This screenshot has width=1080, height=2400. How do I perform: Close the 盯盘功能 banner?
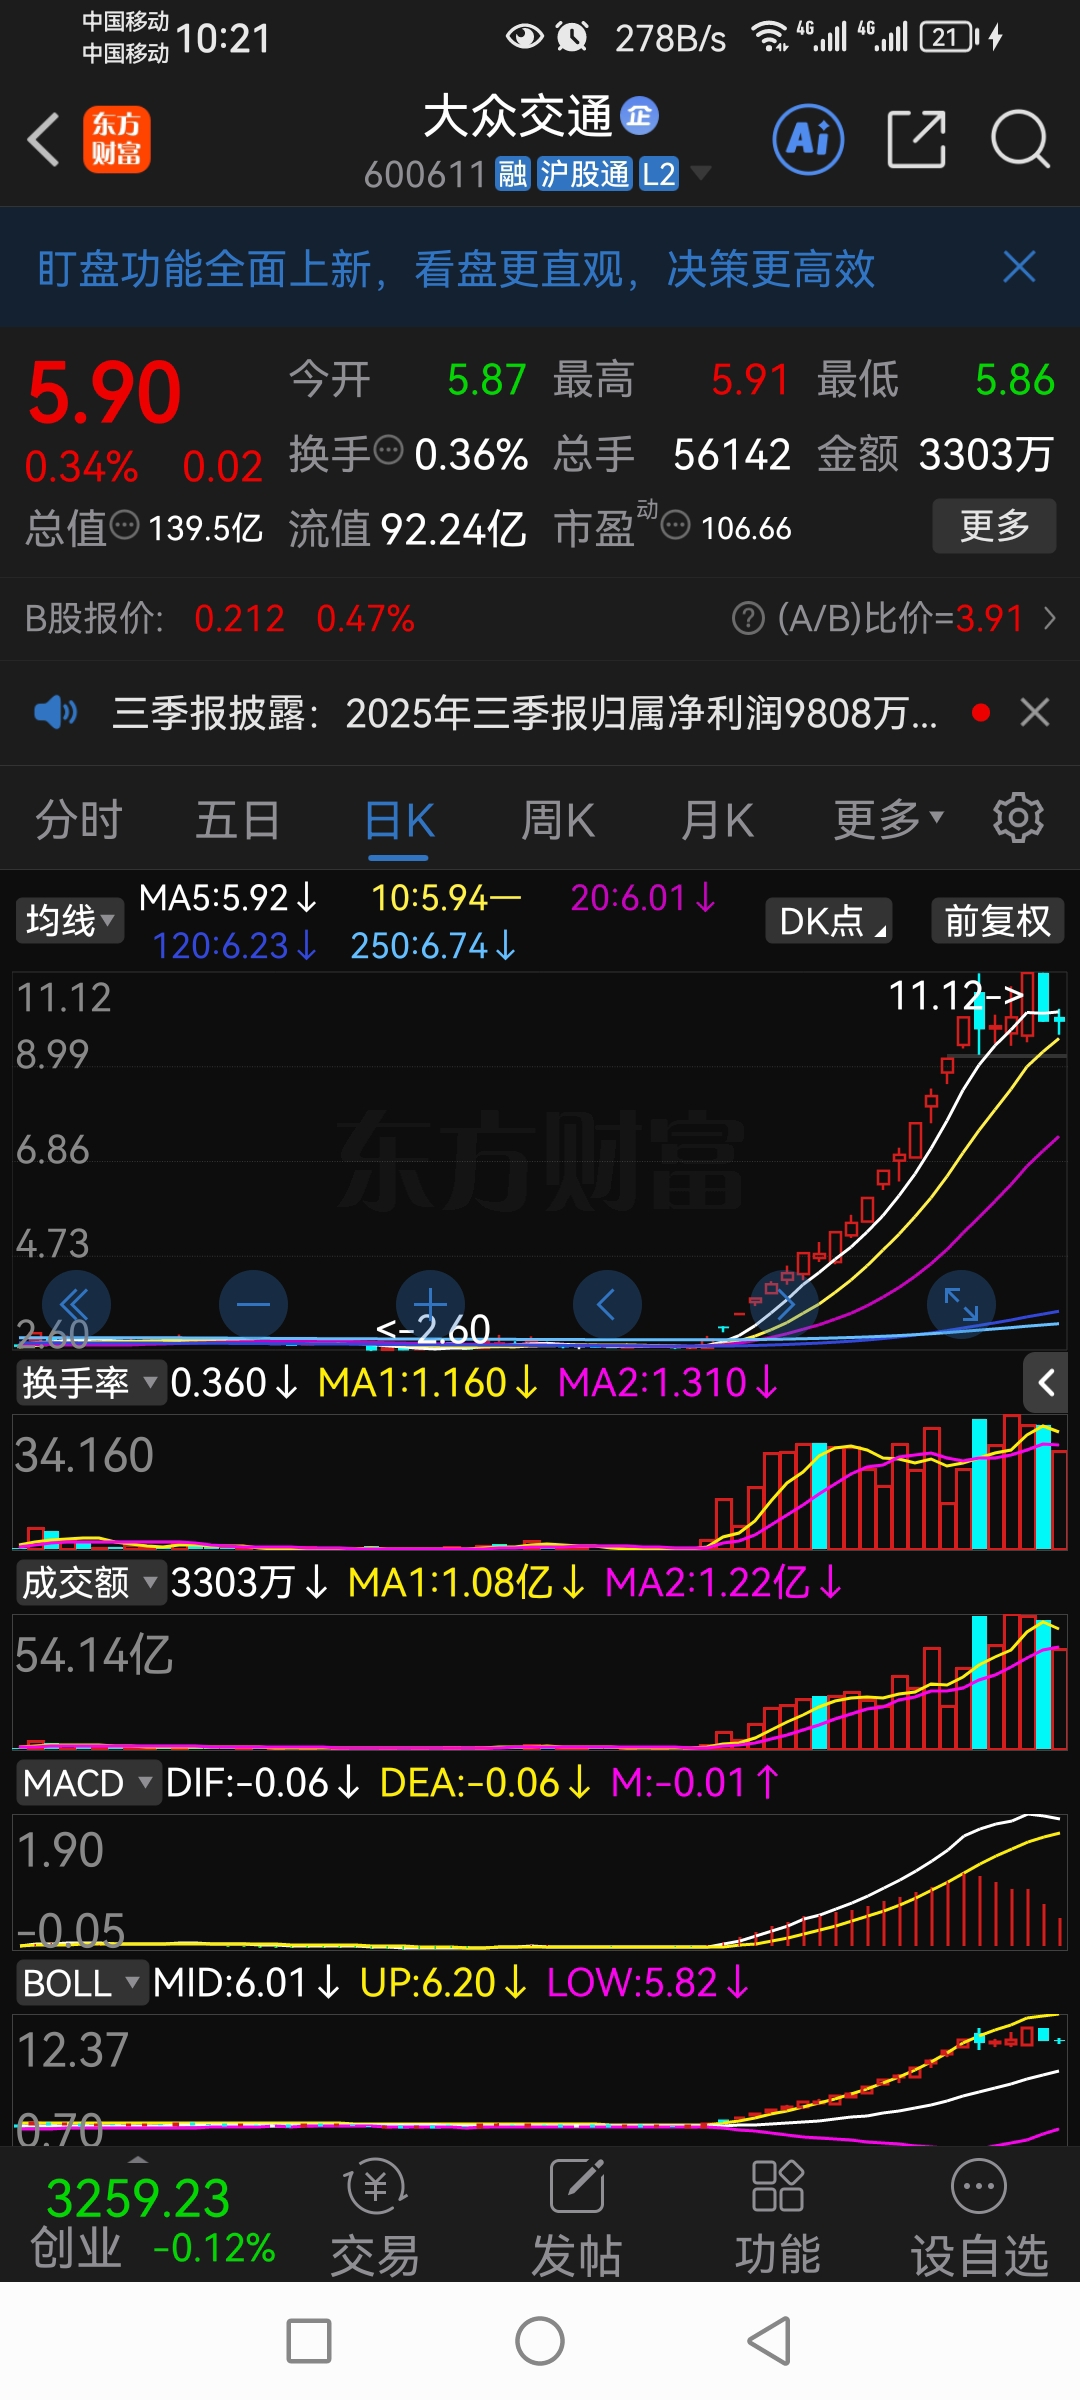click(x=1019, y=267)
